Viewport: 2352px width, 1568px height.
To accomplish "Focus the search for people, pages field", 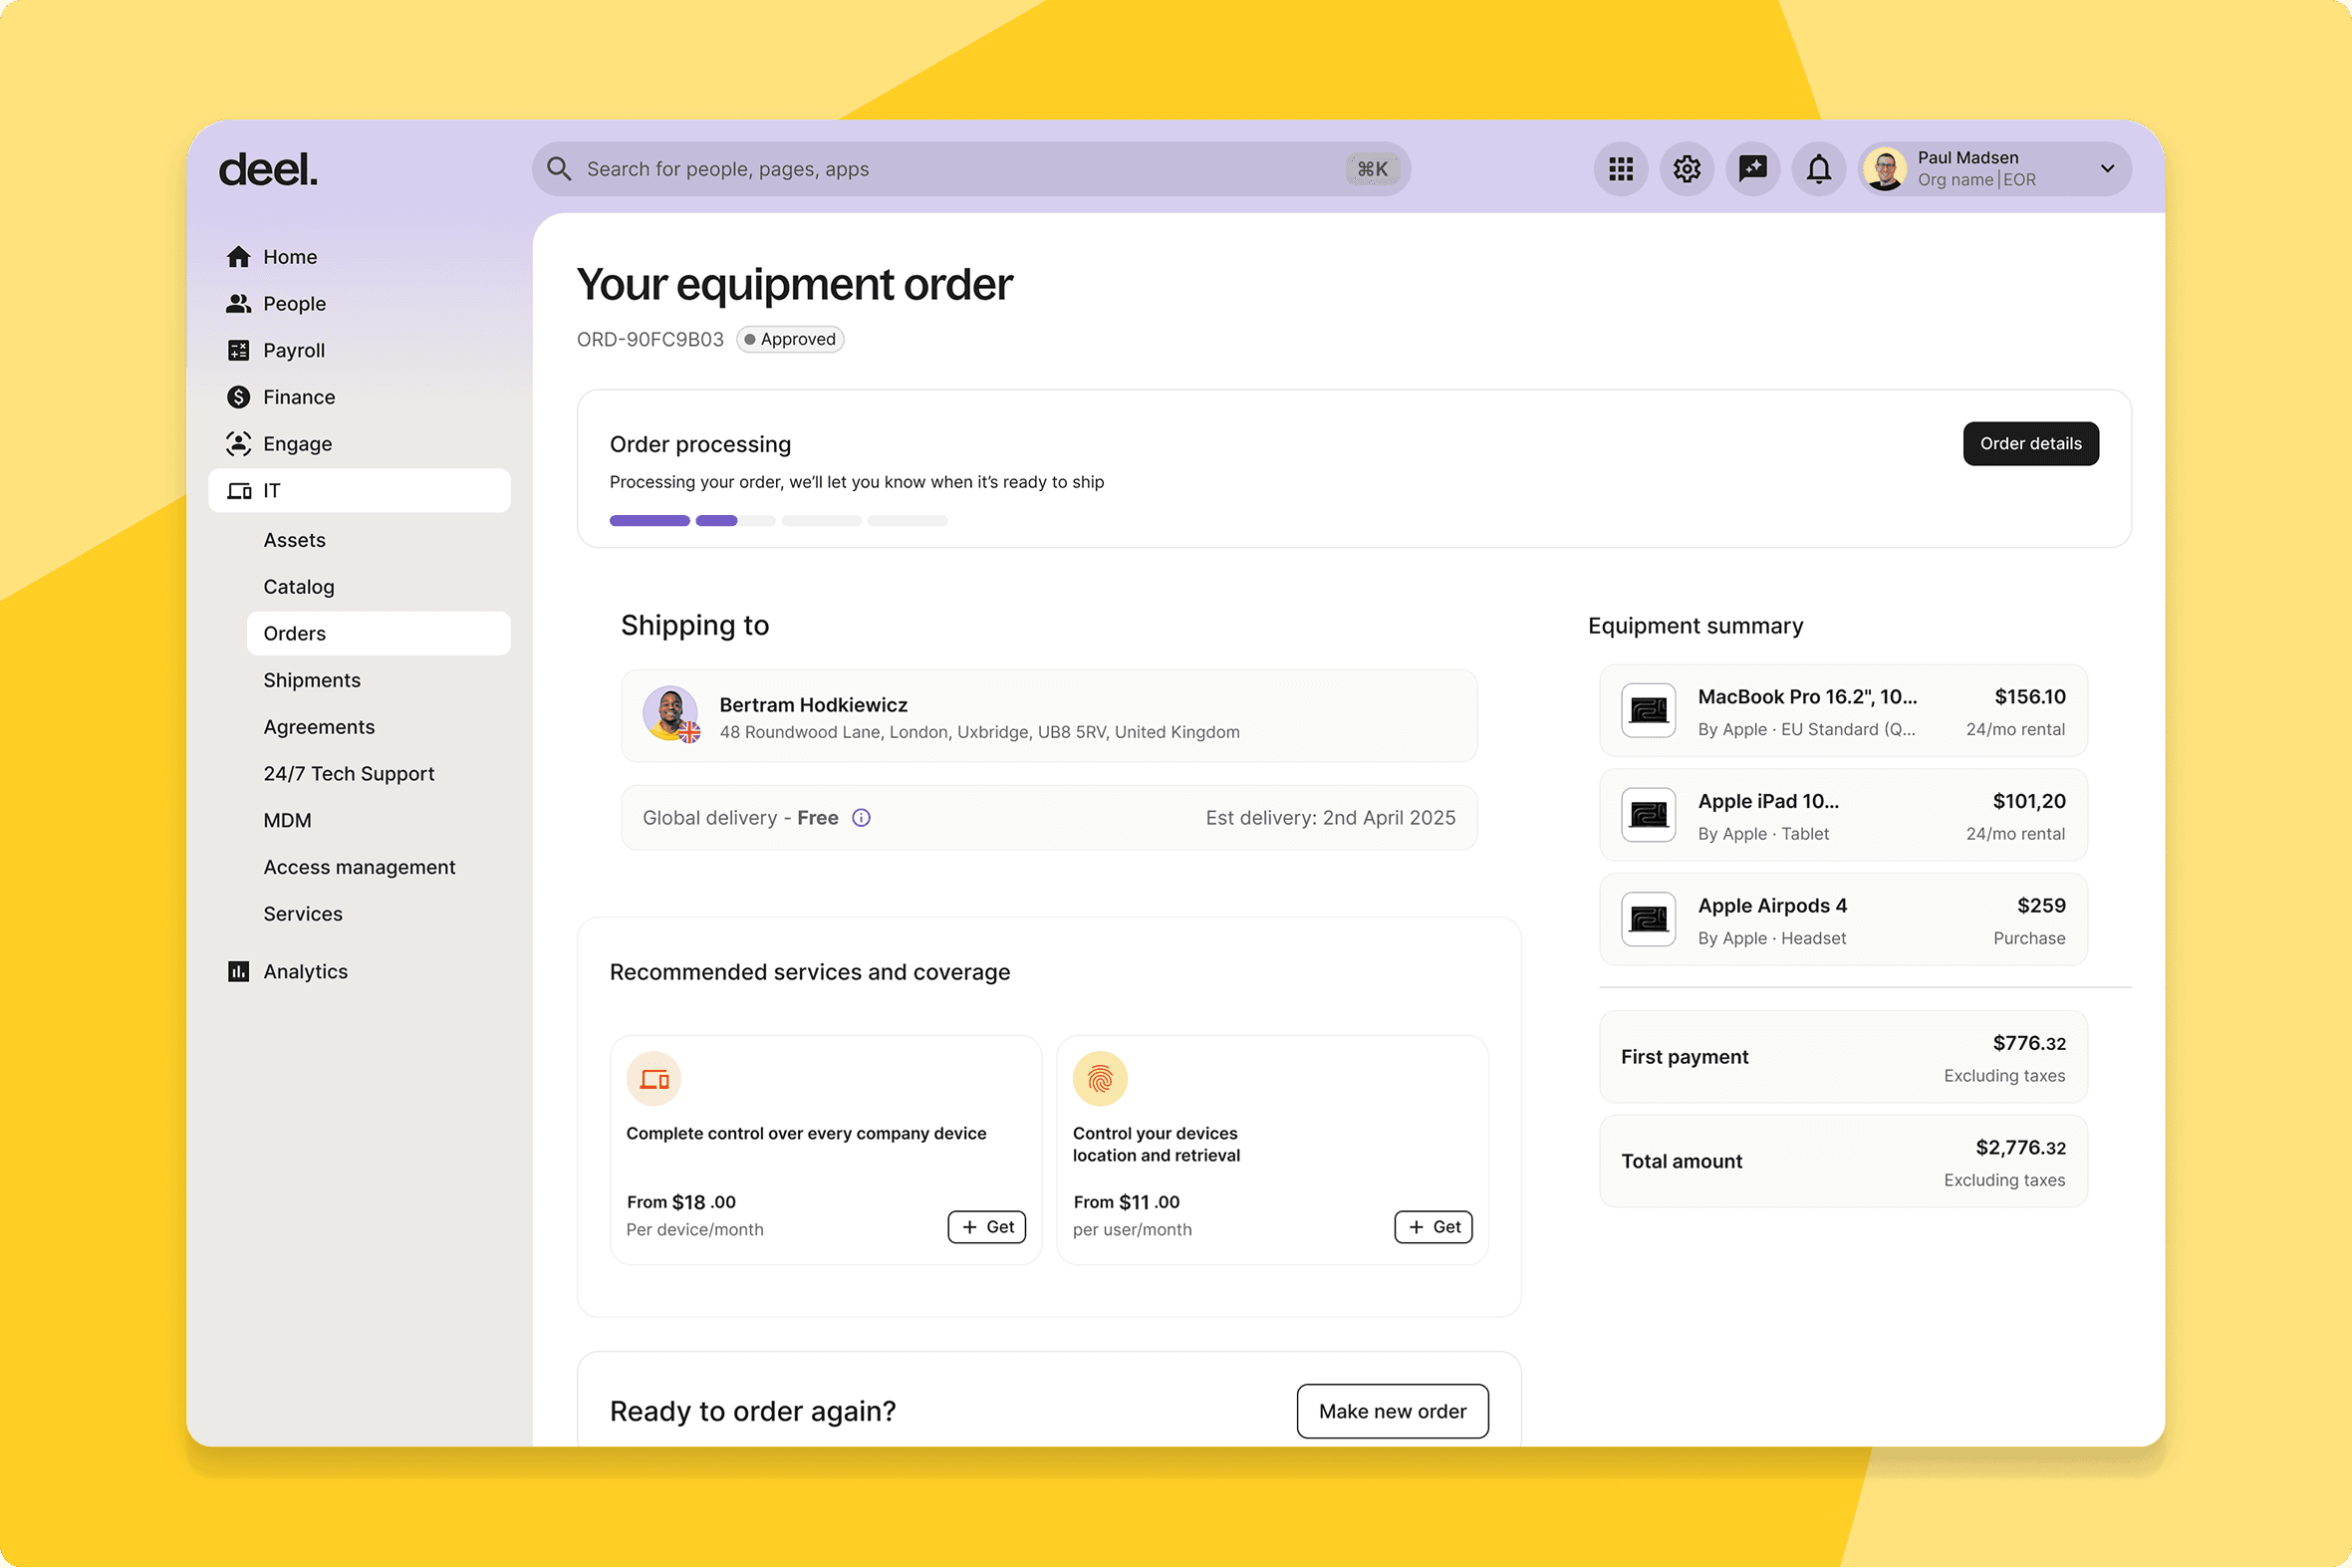I will 971,169.
